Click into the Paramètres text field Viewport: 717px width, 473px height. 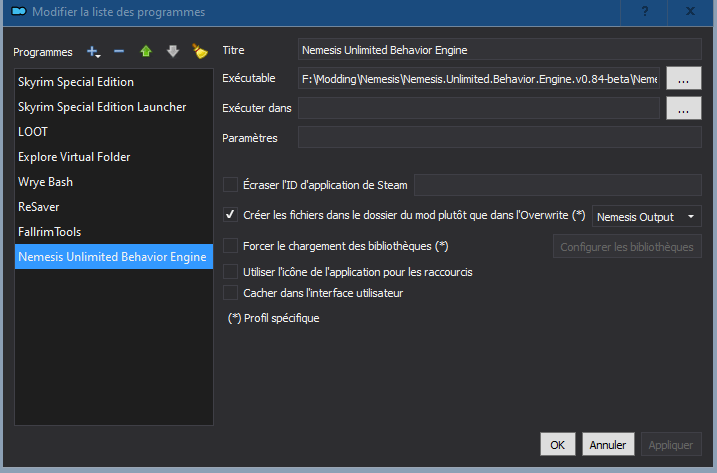coord(499,137)
